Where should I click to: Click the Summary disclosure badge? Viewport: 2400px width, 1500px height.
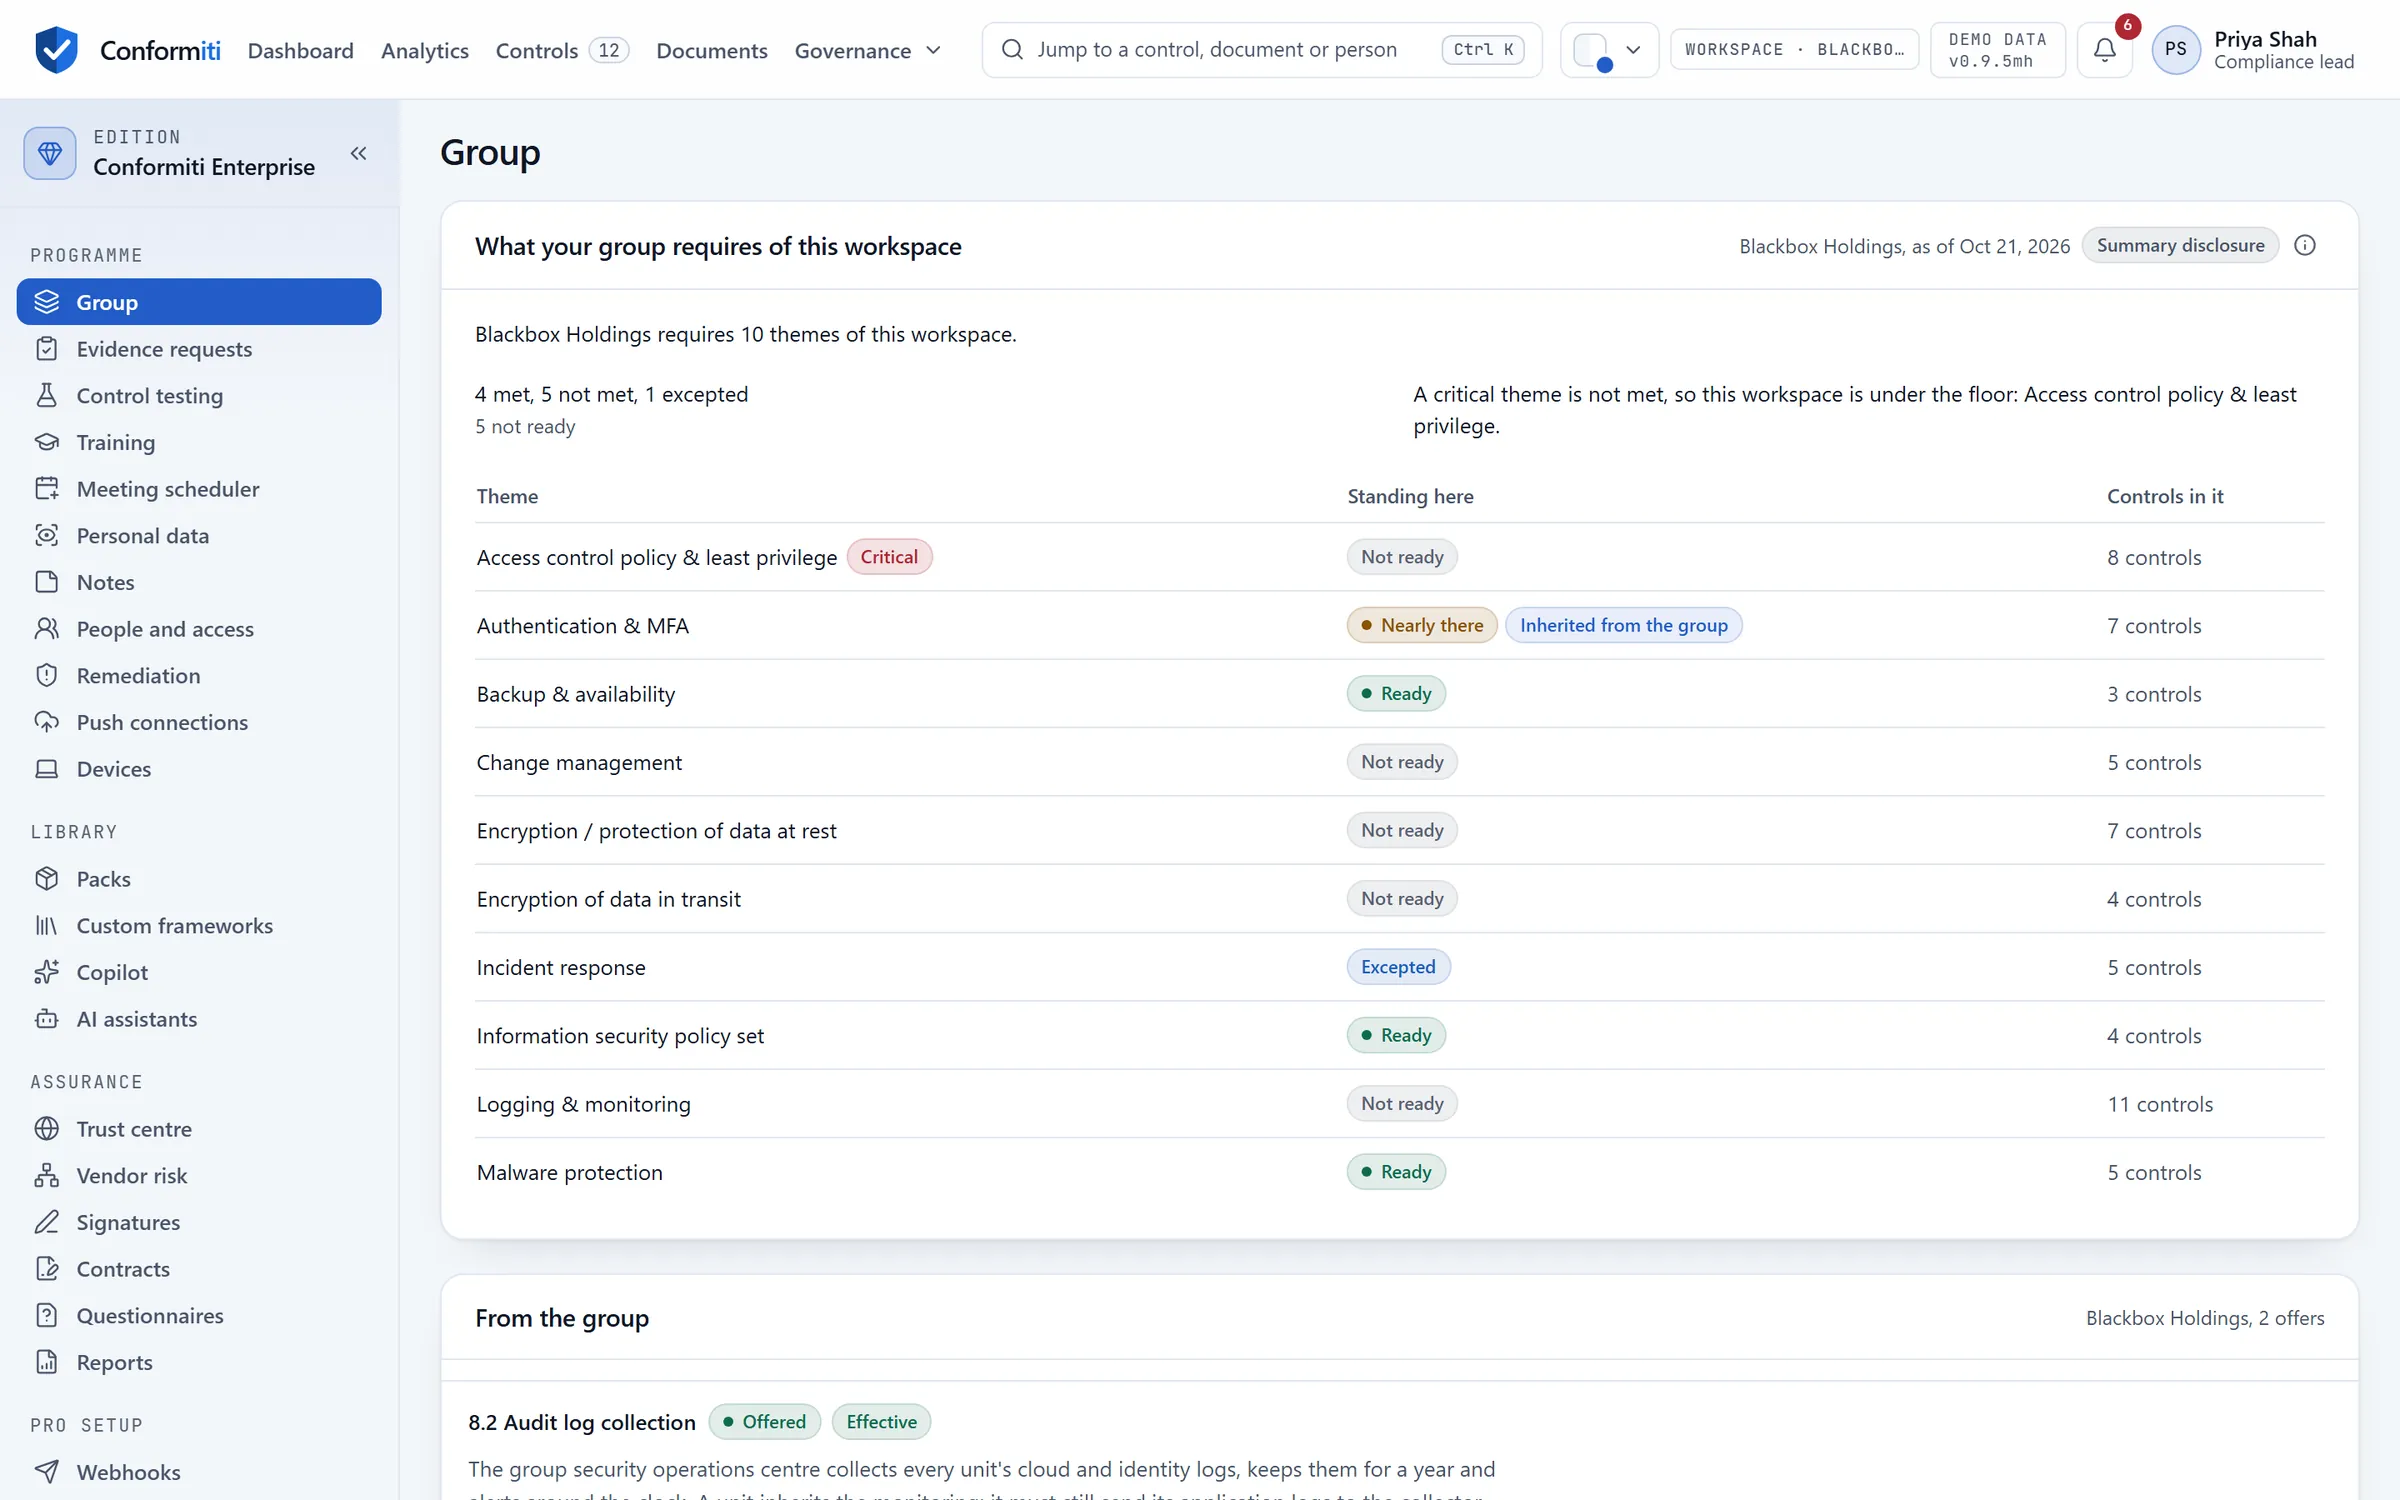coord(2180,245)
